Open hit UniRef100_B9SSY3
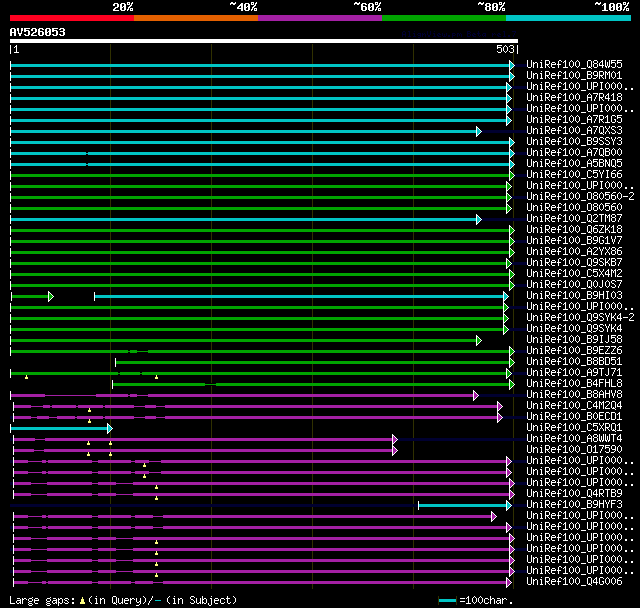The height and width of the screenshot is (608, 640). (574, 142)
